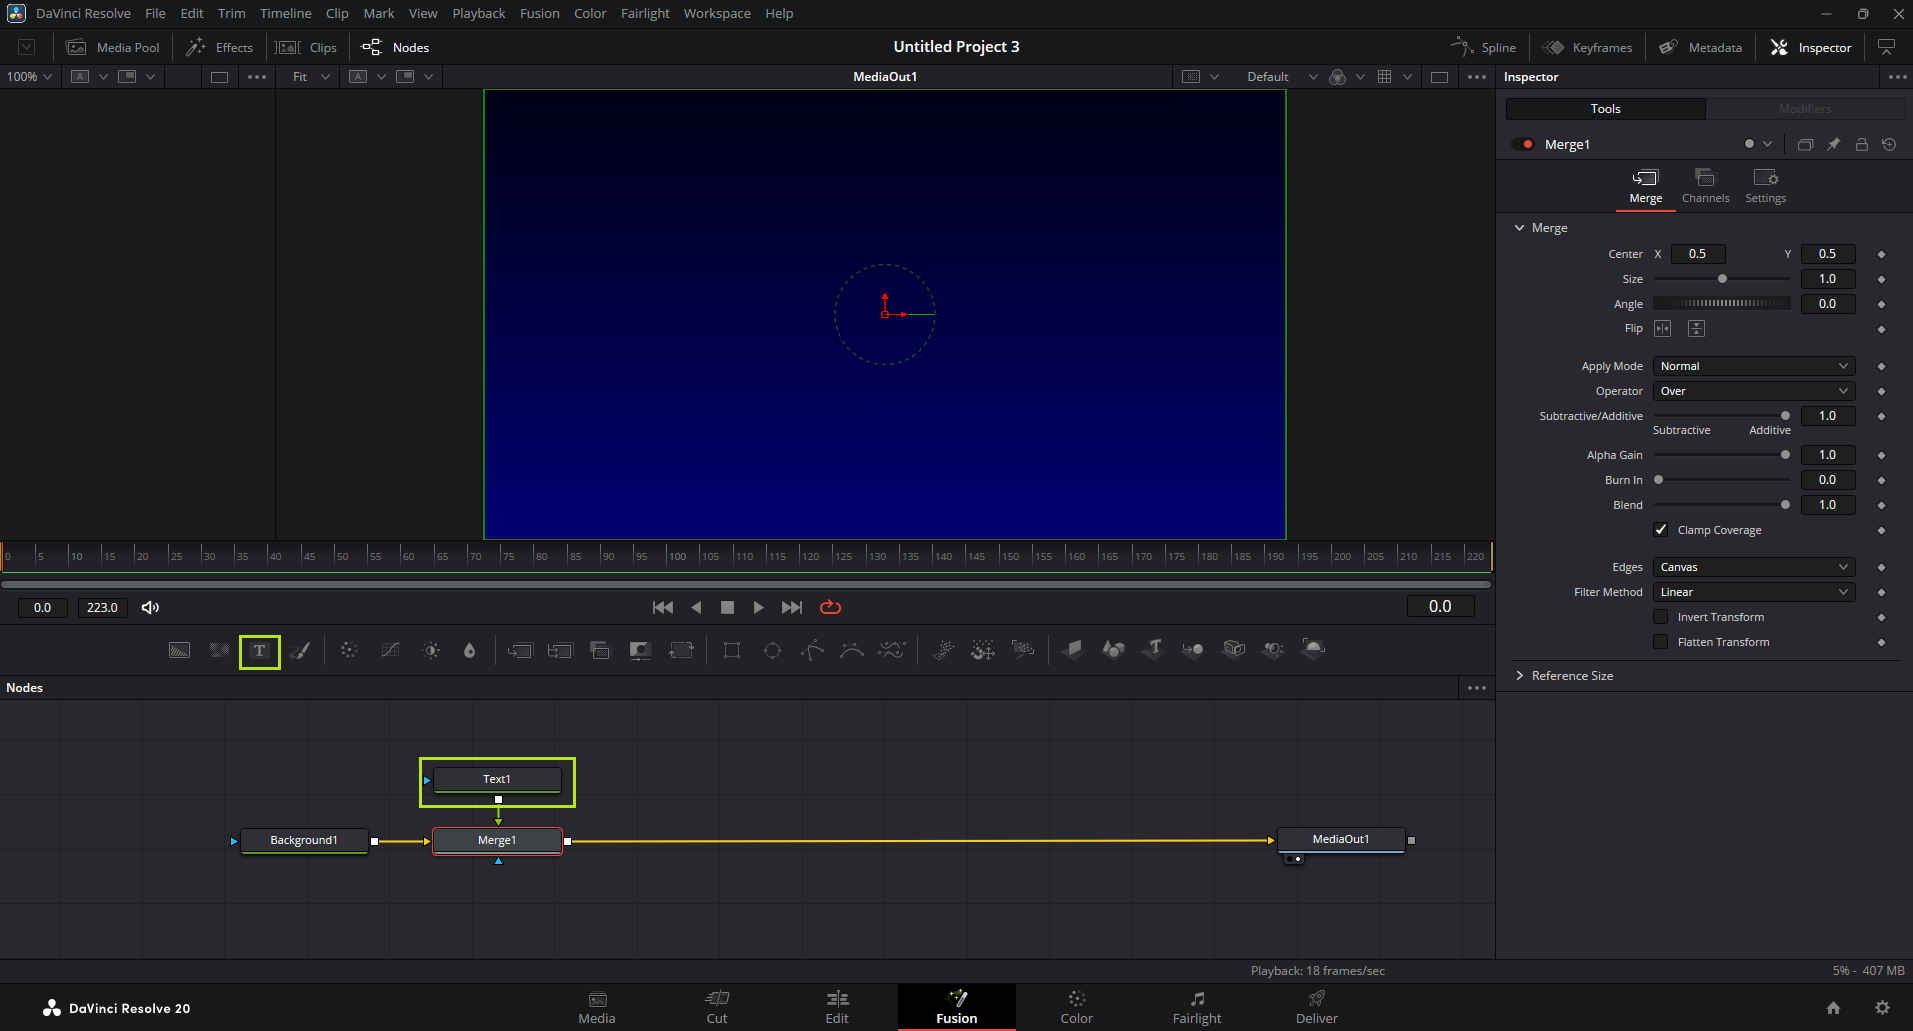The width and height of the screenshot is (1913, 1031).
Task: Open the Apply Mode dropdown
Action: point(1753,366)
